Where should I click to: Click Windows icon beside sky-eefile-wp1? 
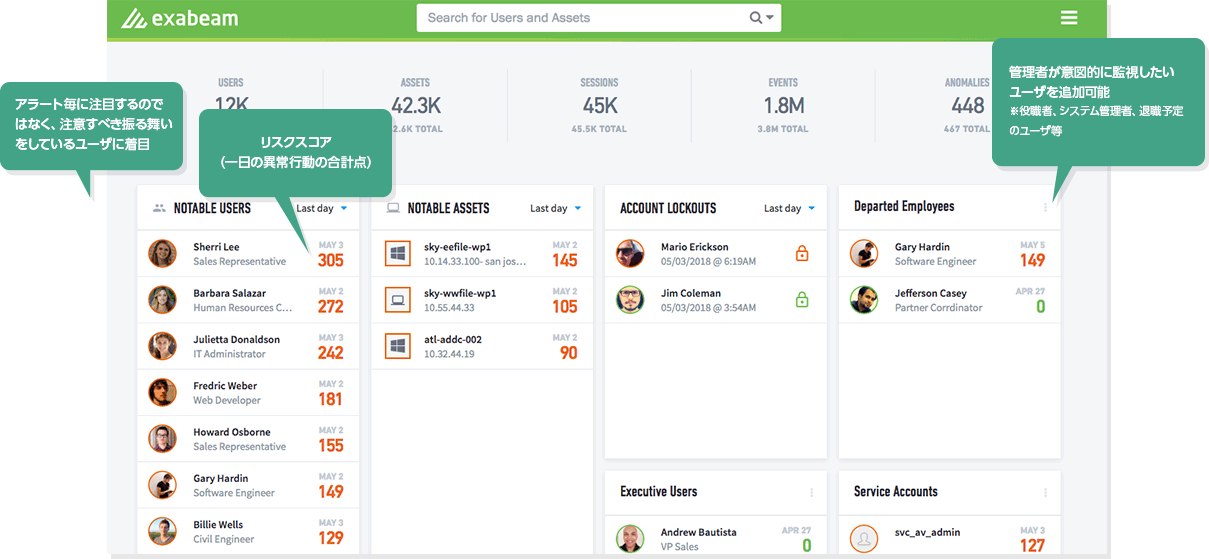[397, 254]
